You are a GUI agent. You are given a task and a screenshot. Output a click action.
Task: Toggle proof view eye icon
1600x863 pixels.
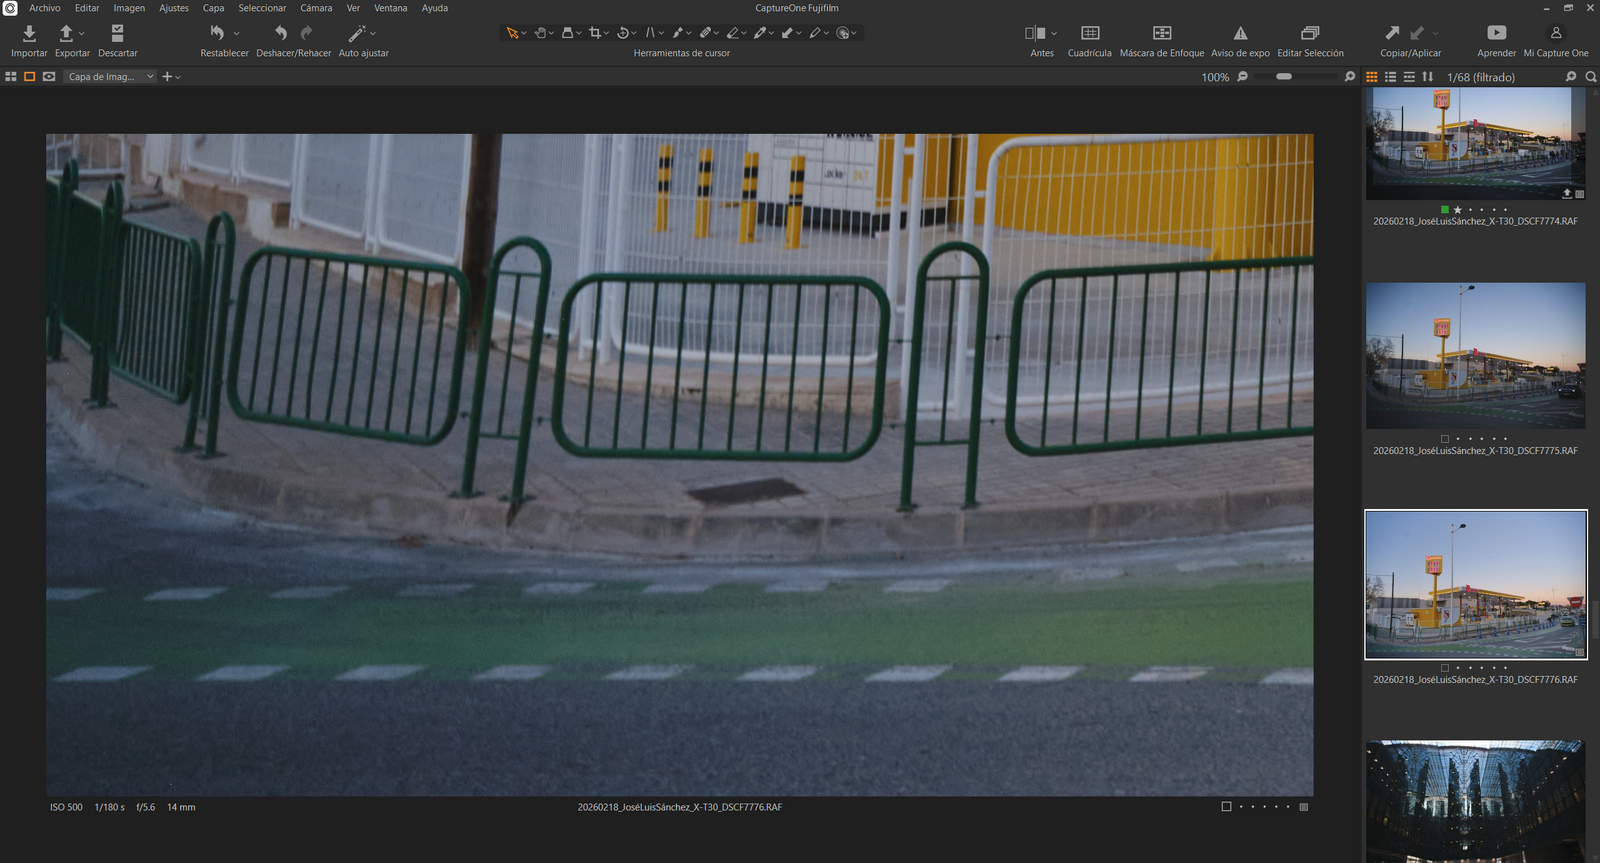(49, 76)
